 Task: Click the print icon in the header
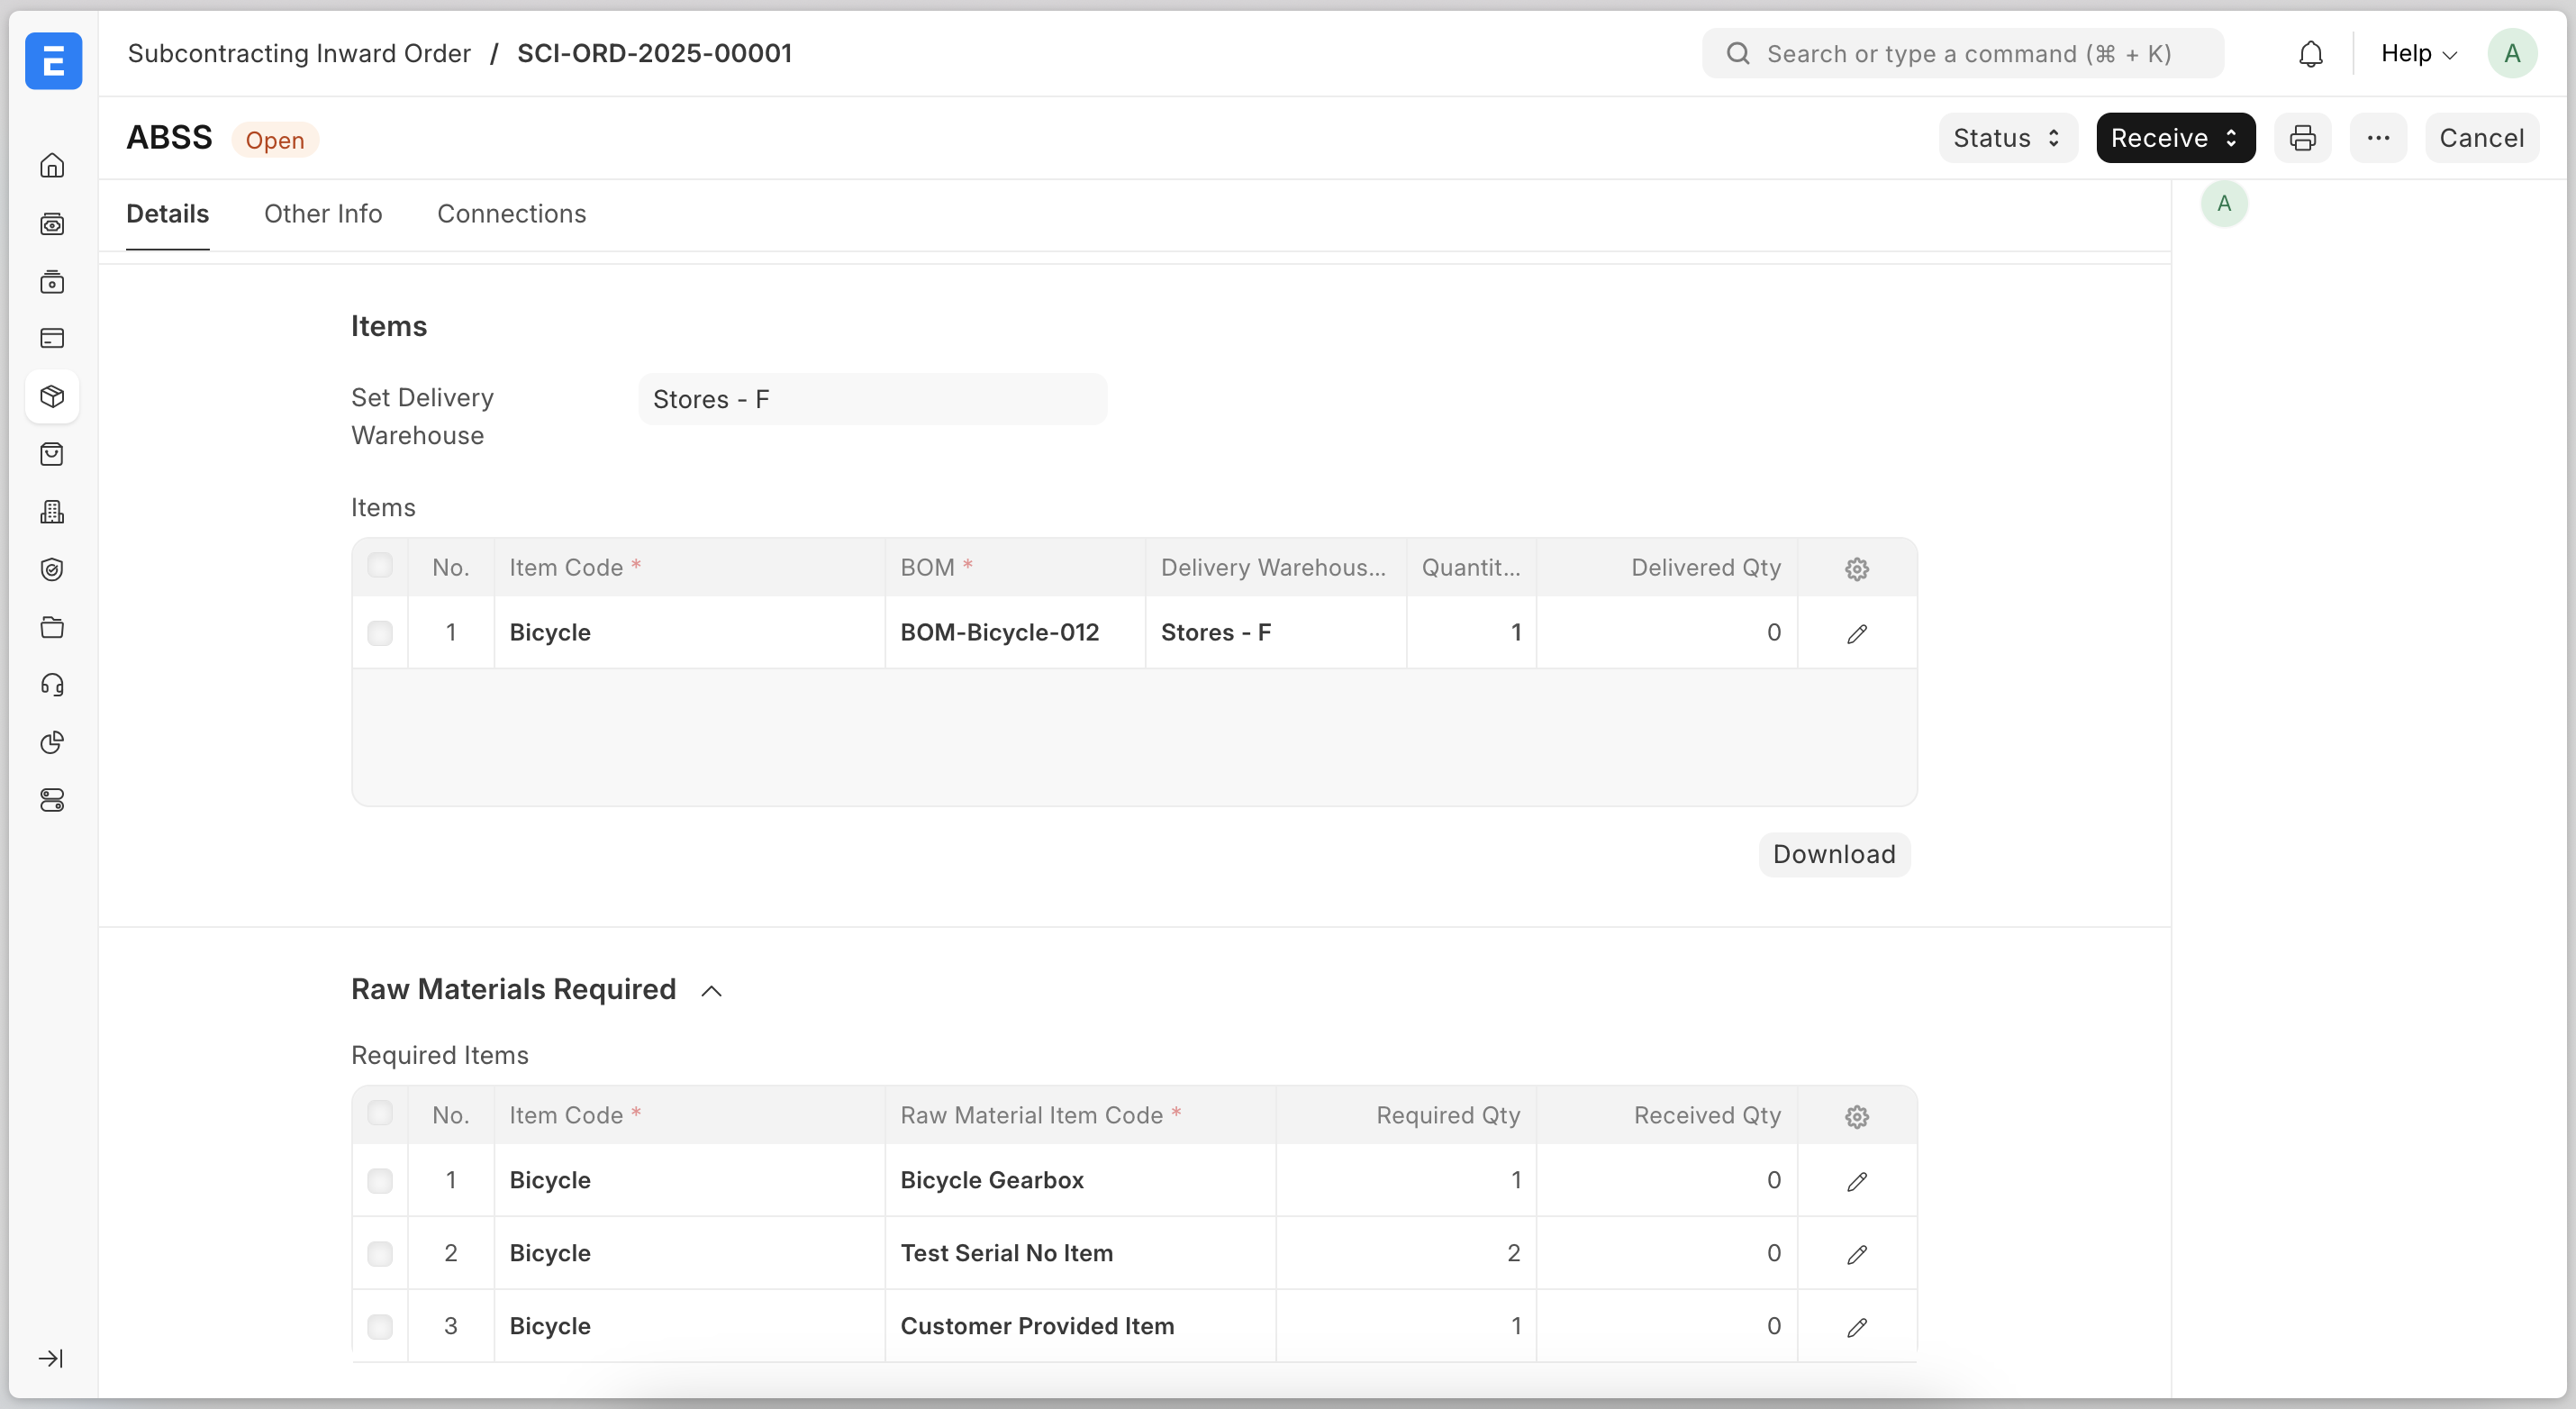(2302, 138)
